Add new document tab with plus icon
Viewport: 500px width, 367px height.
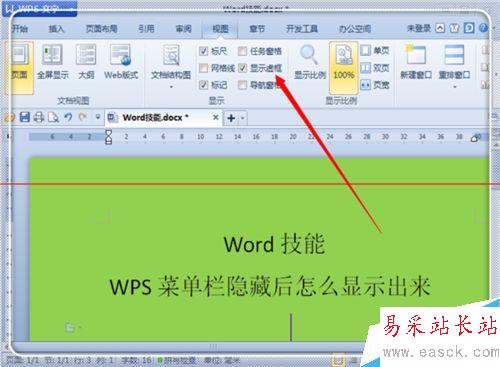click(231, 118)
